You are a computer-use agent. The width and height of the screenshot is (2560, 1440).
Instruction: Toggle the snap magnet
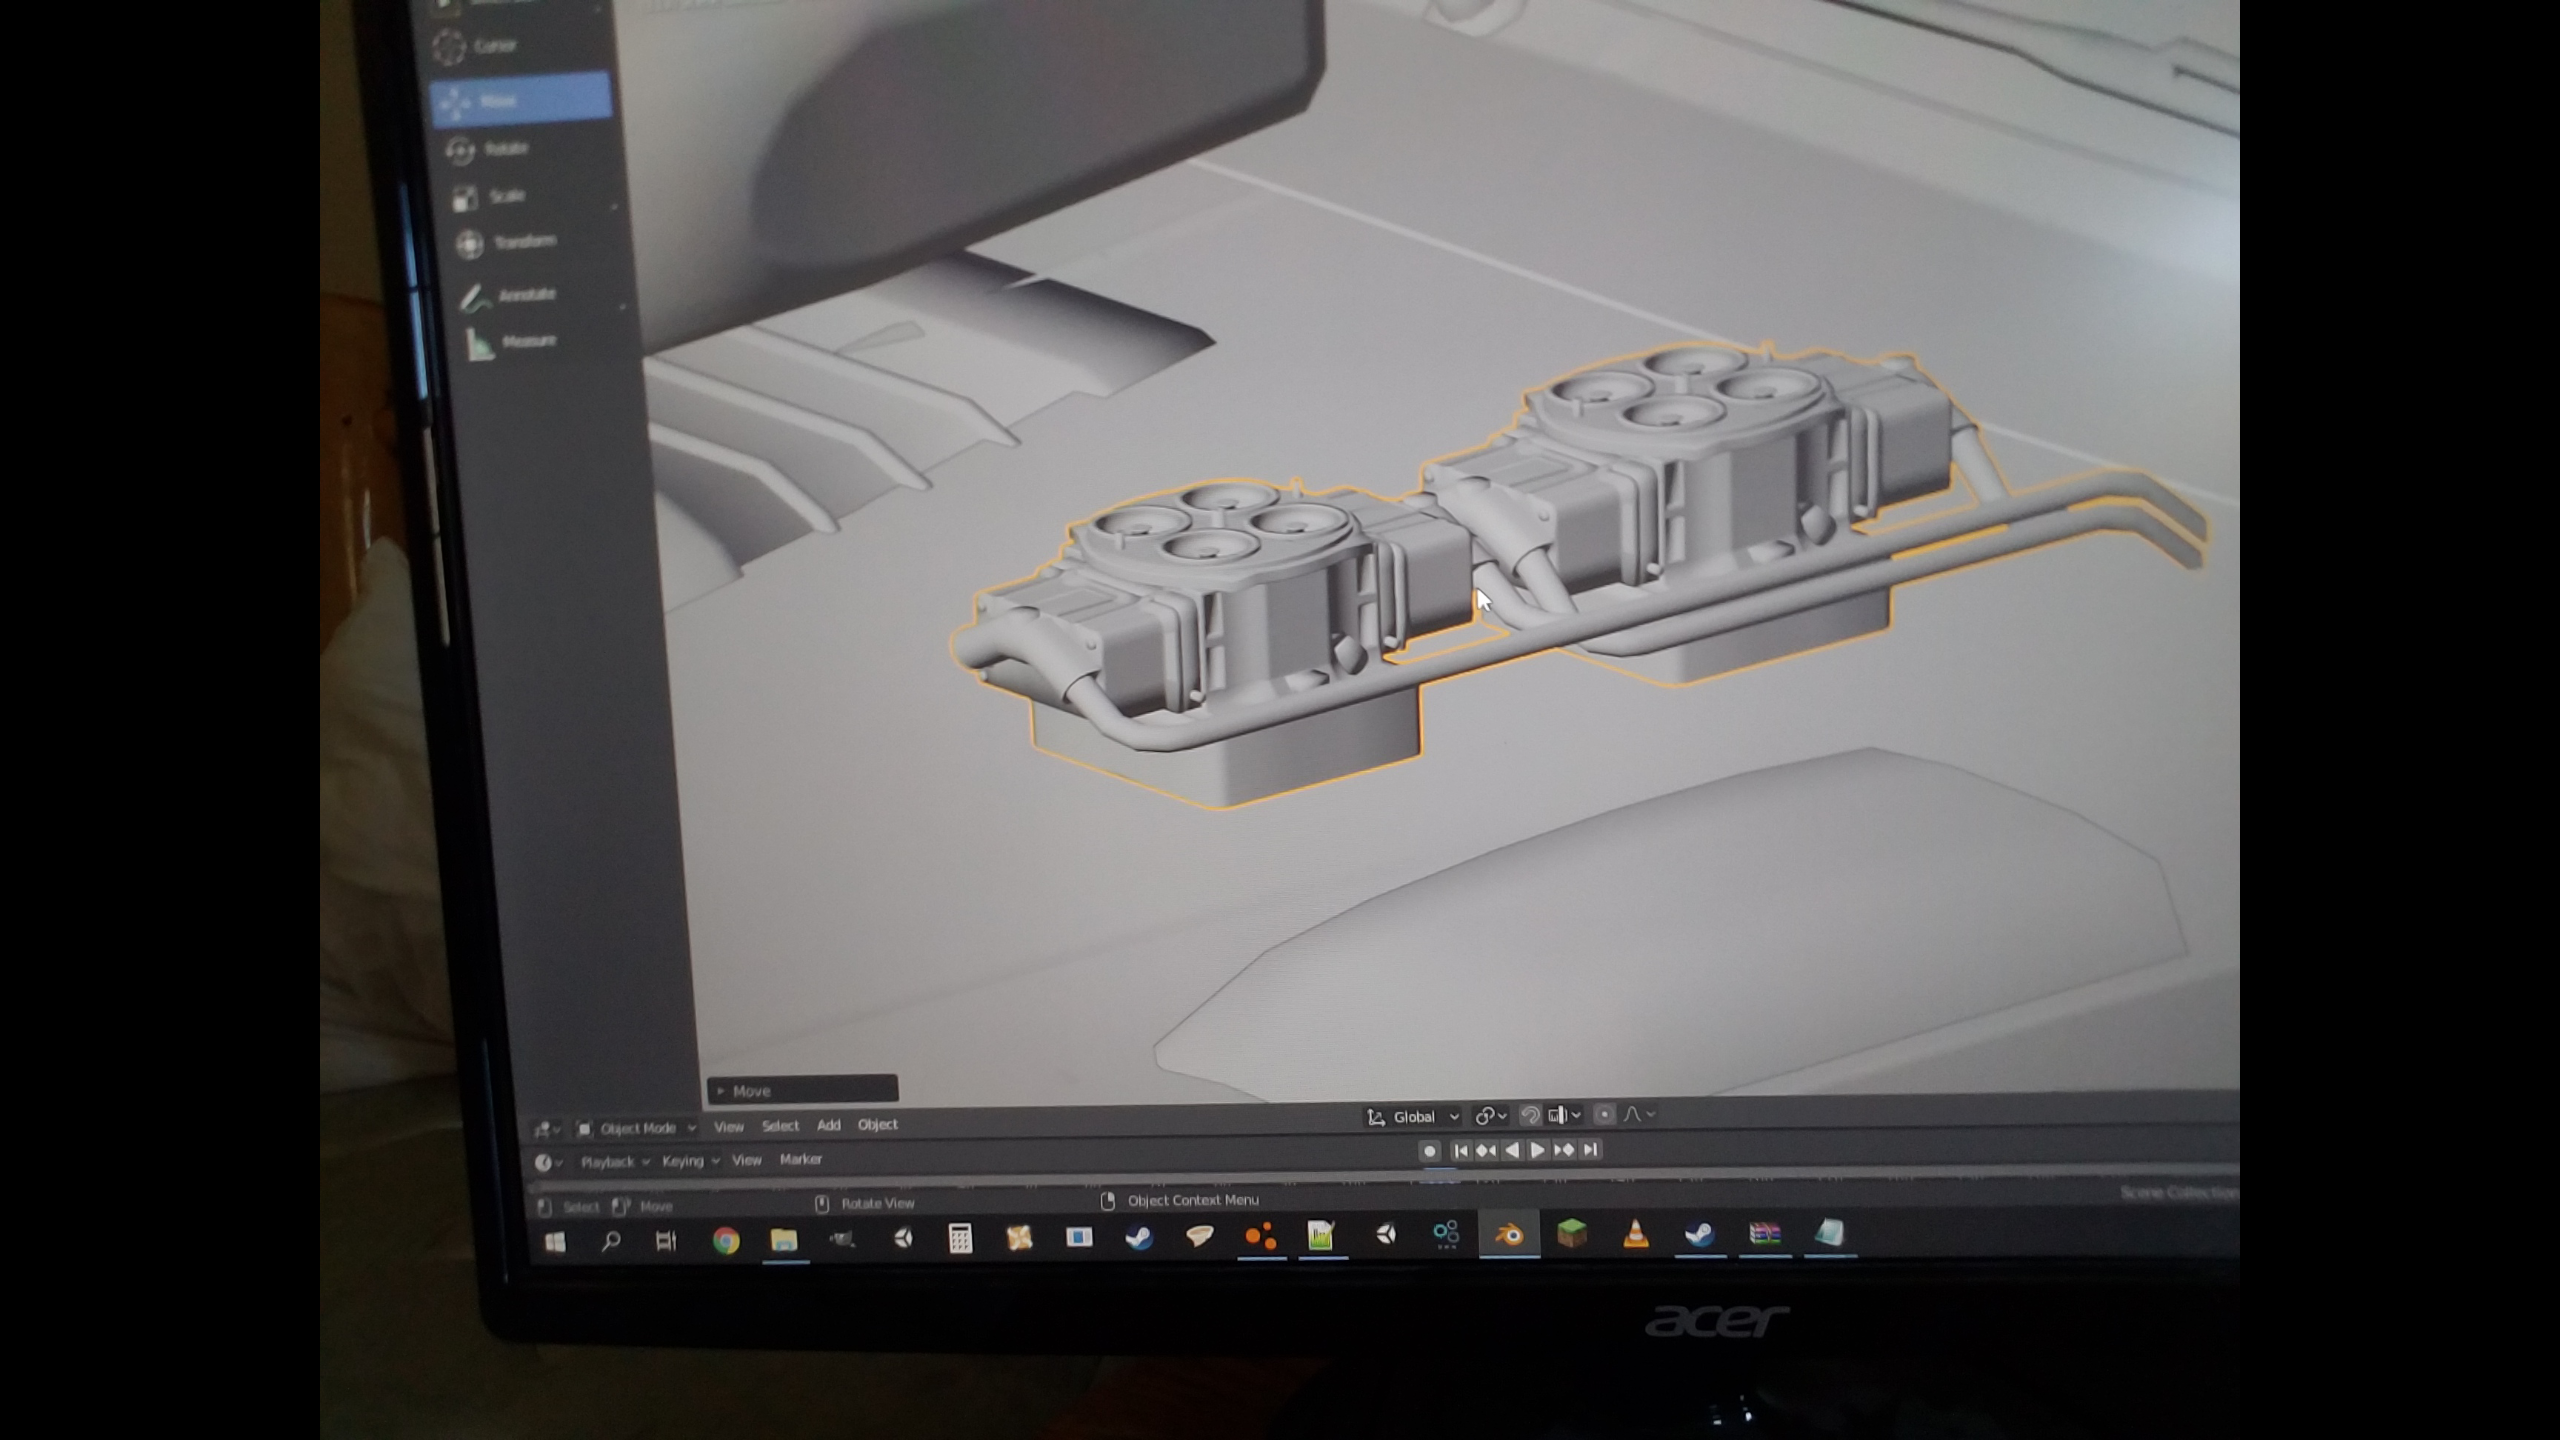click(x=1529, y=1115)
